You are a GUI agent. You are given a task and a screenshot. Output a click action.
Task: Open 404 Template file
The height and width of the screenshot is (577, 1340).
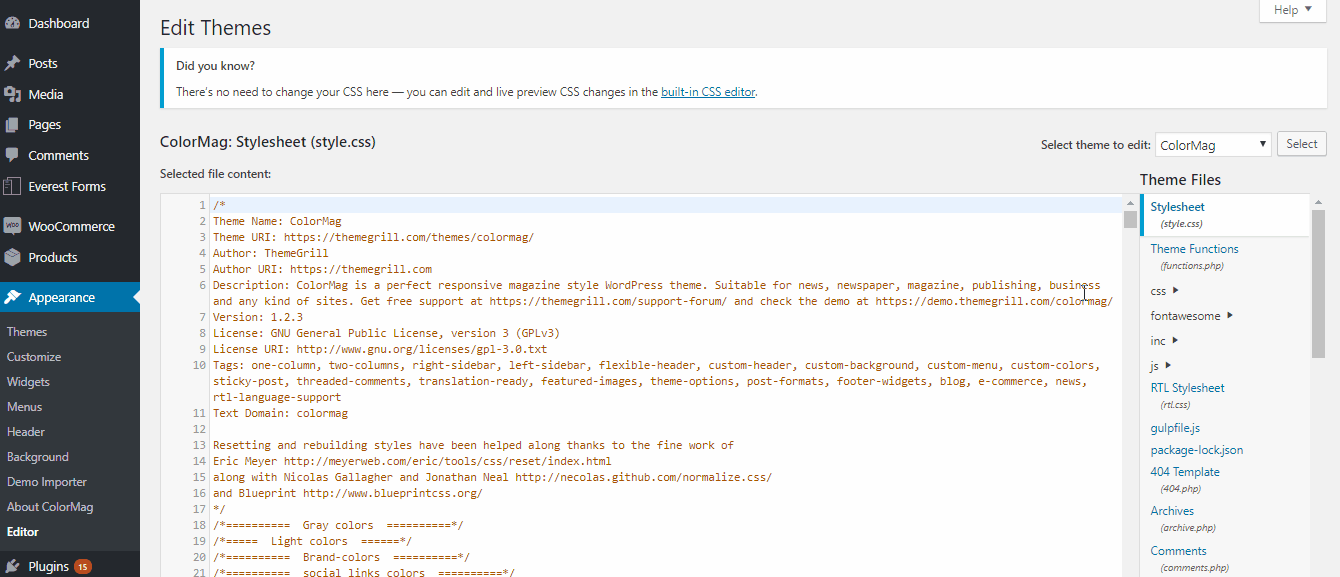(x=1185, y=472)
